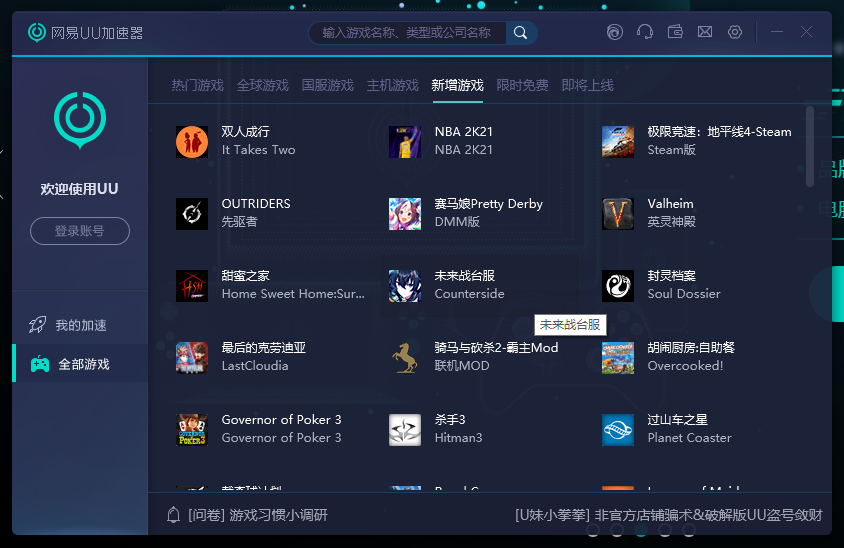Screen dimensions: 844x548
Task: Open 我的加速 in the sidebar
Action: tap(80, 325)
